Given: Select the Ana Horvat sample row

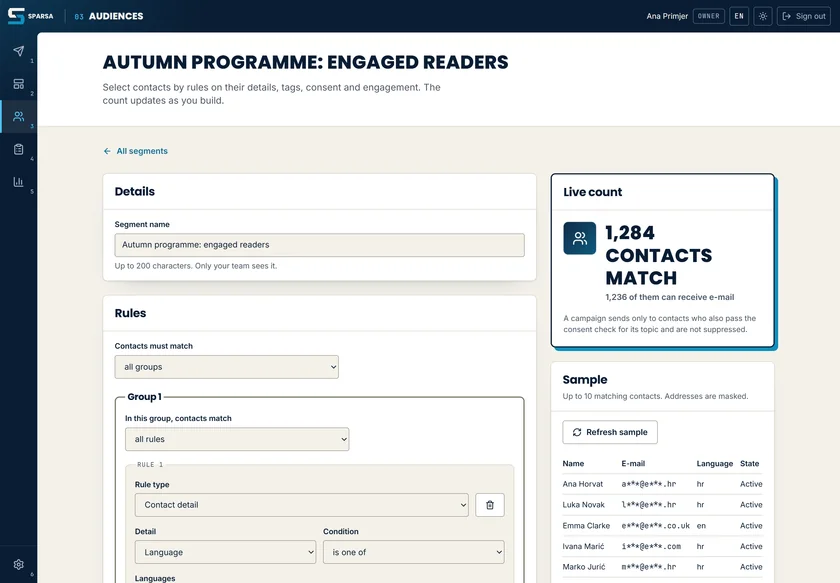Looking at the screenshot, I should (x=662, y=484).
